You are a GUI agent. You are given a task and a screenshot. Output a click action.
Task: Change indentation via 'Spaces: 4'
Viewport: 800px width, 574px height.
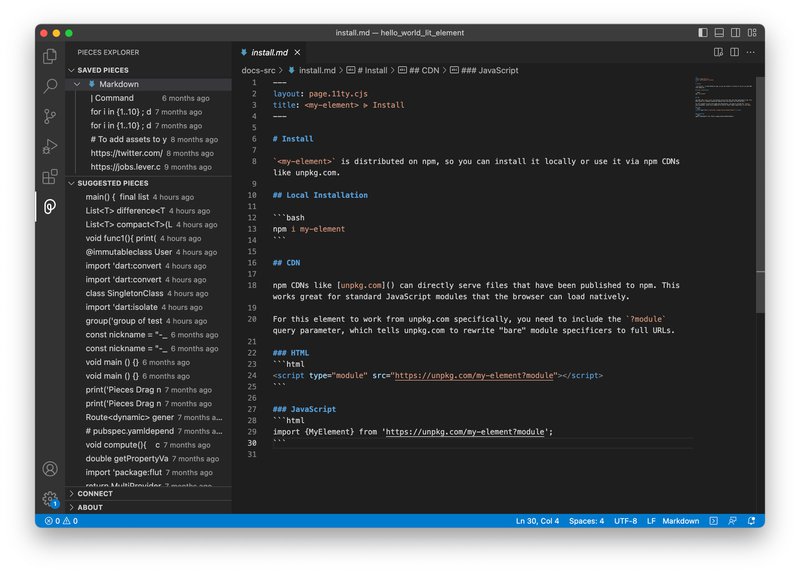[586, 521]
